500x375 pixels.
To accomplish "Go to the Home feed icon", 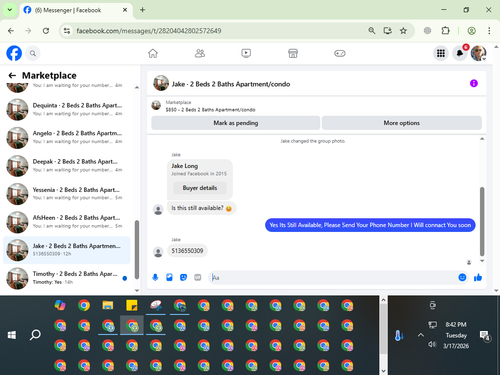I will click(x=153, y=53).
